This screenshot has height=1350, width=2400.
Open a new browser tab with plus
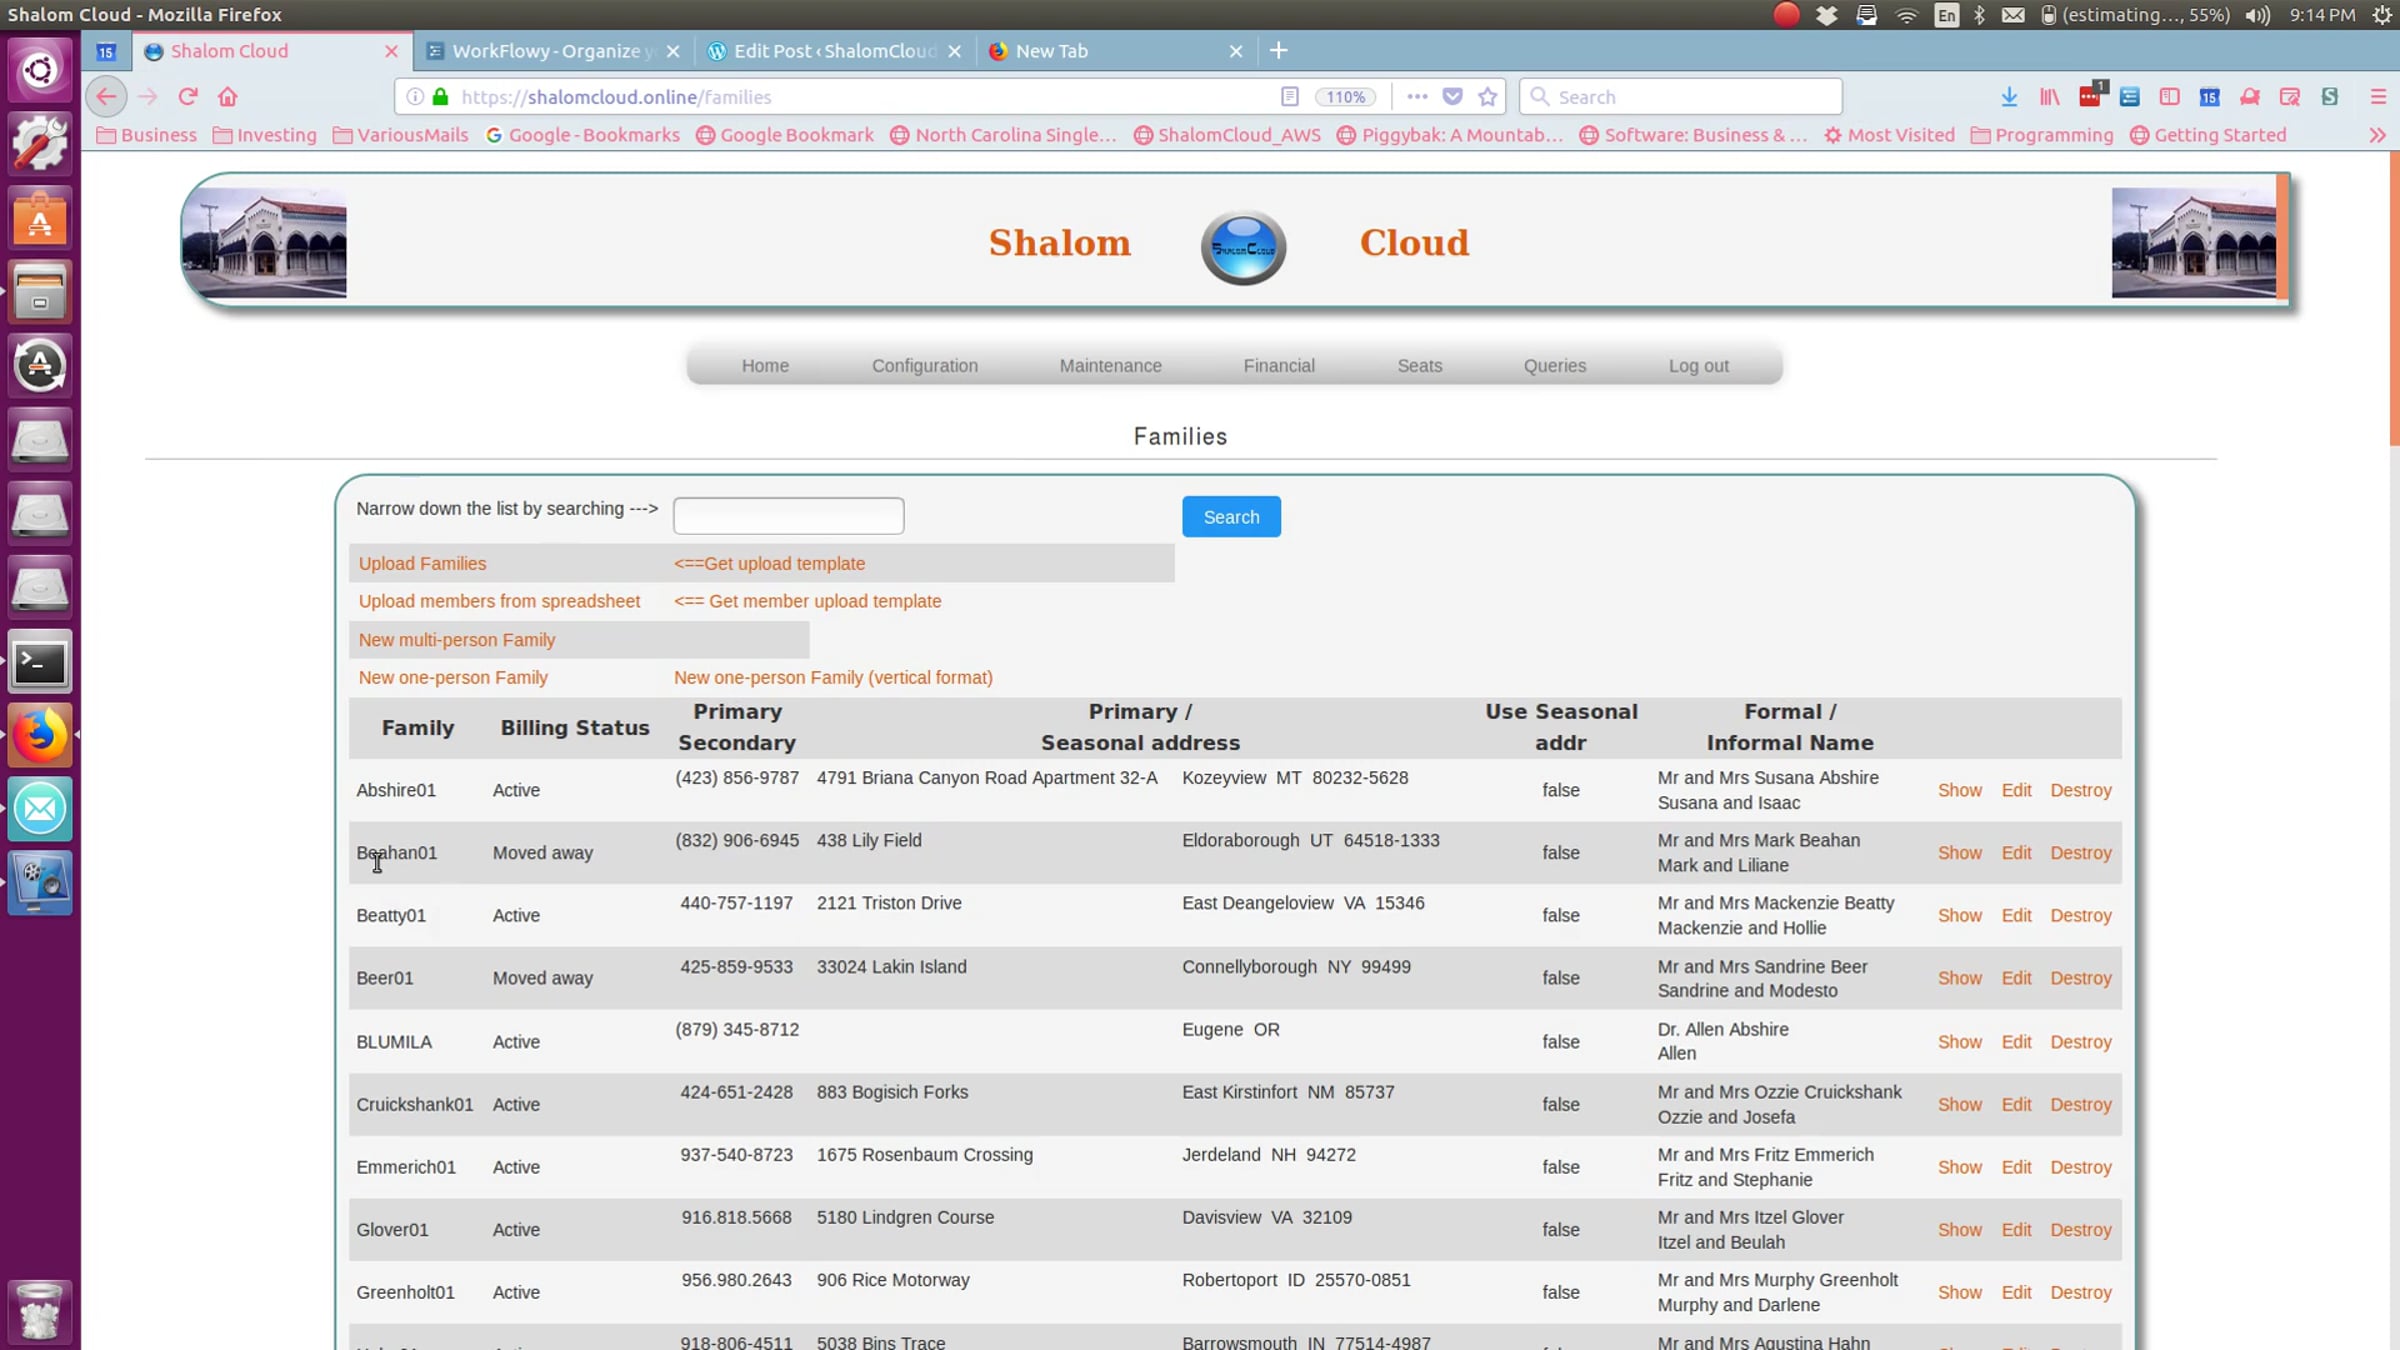click(1278, 50)
